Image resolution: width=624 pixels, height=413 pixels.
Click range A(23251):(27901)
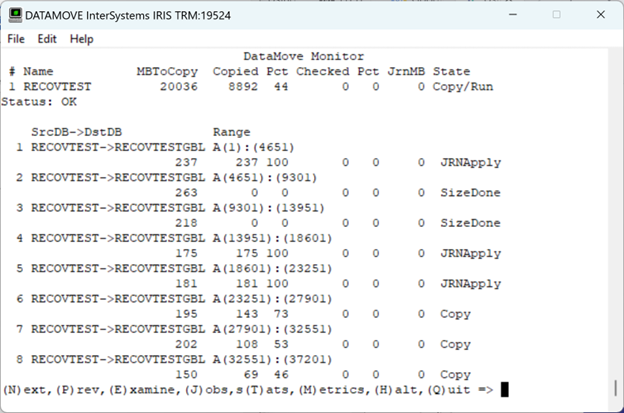pyautogui.click(x=272, y=299)
